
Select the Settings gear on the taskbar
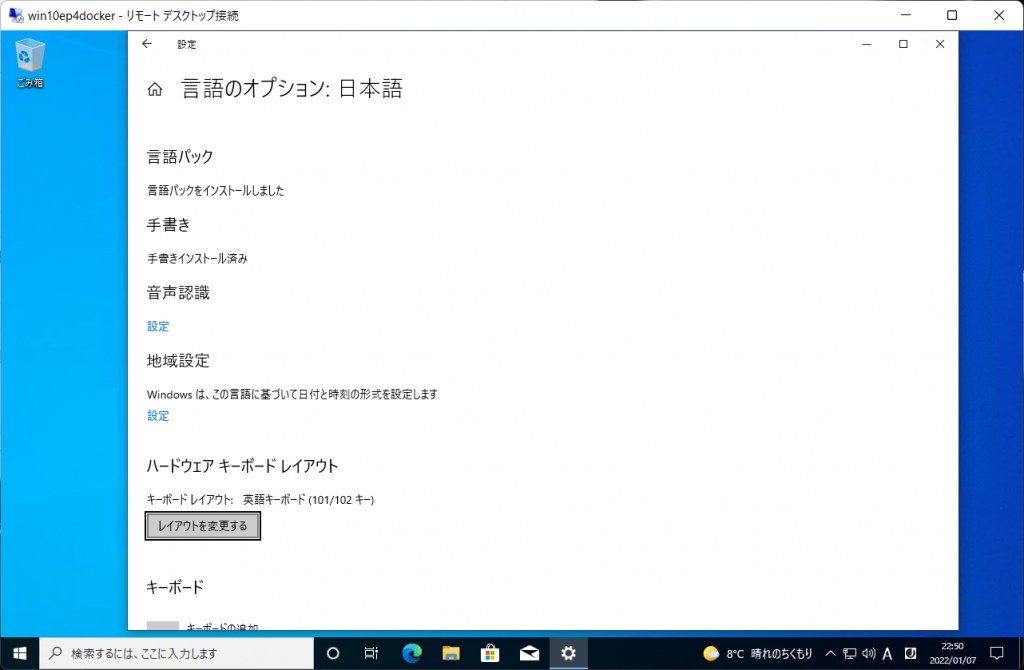568,653
